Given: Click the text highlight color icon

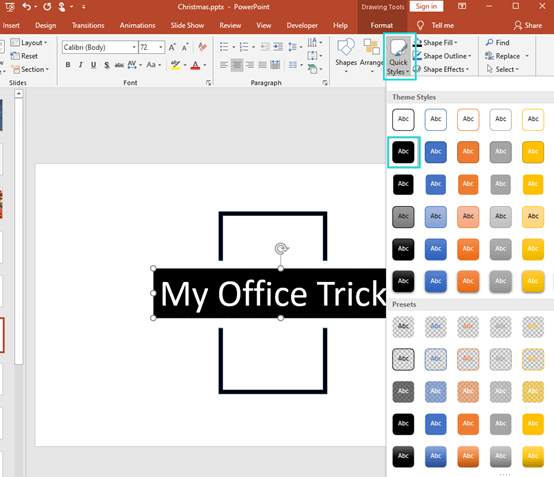Looking at the screenshot, I should [x=175, y=65].
